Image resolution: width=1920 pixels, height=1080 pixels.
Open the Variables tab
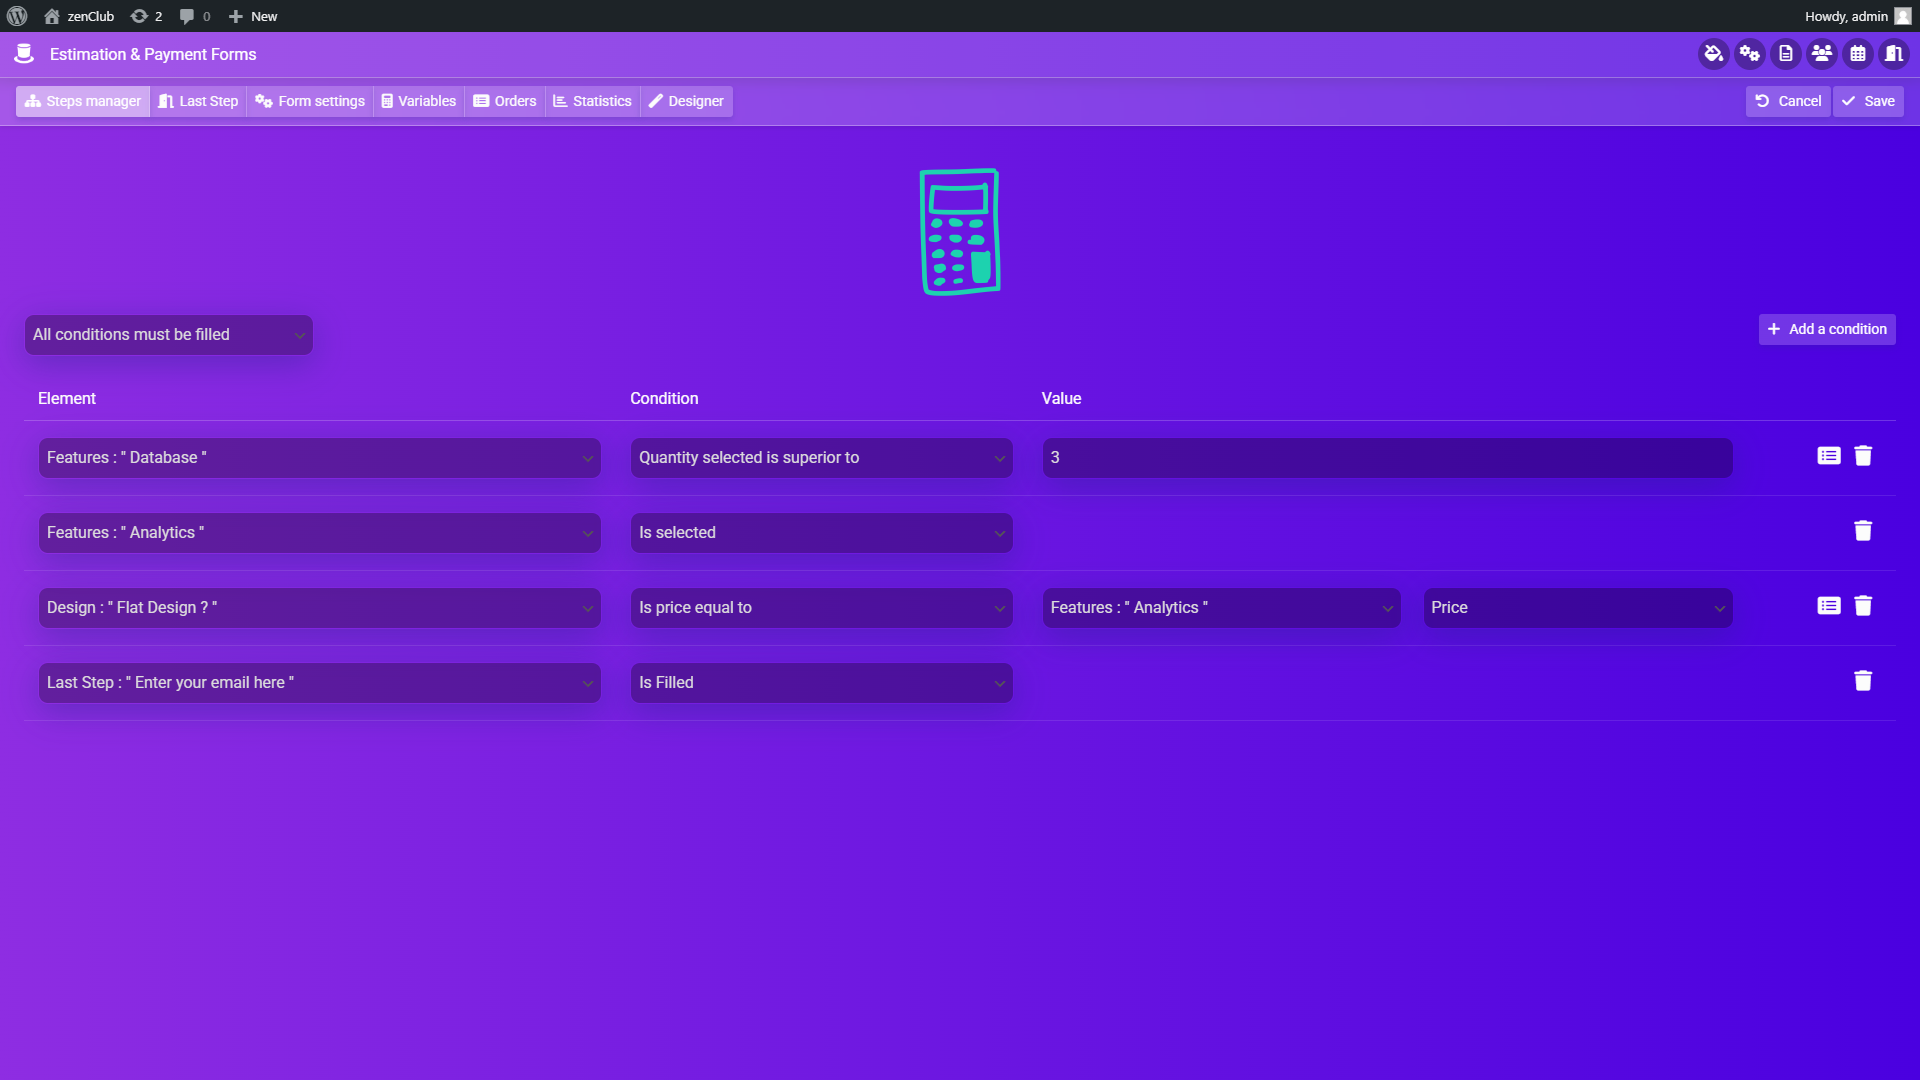pos(419,101)
